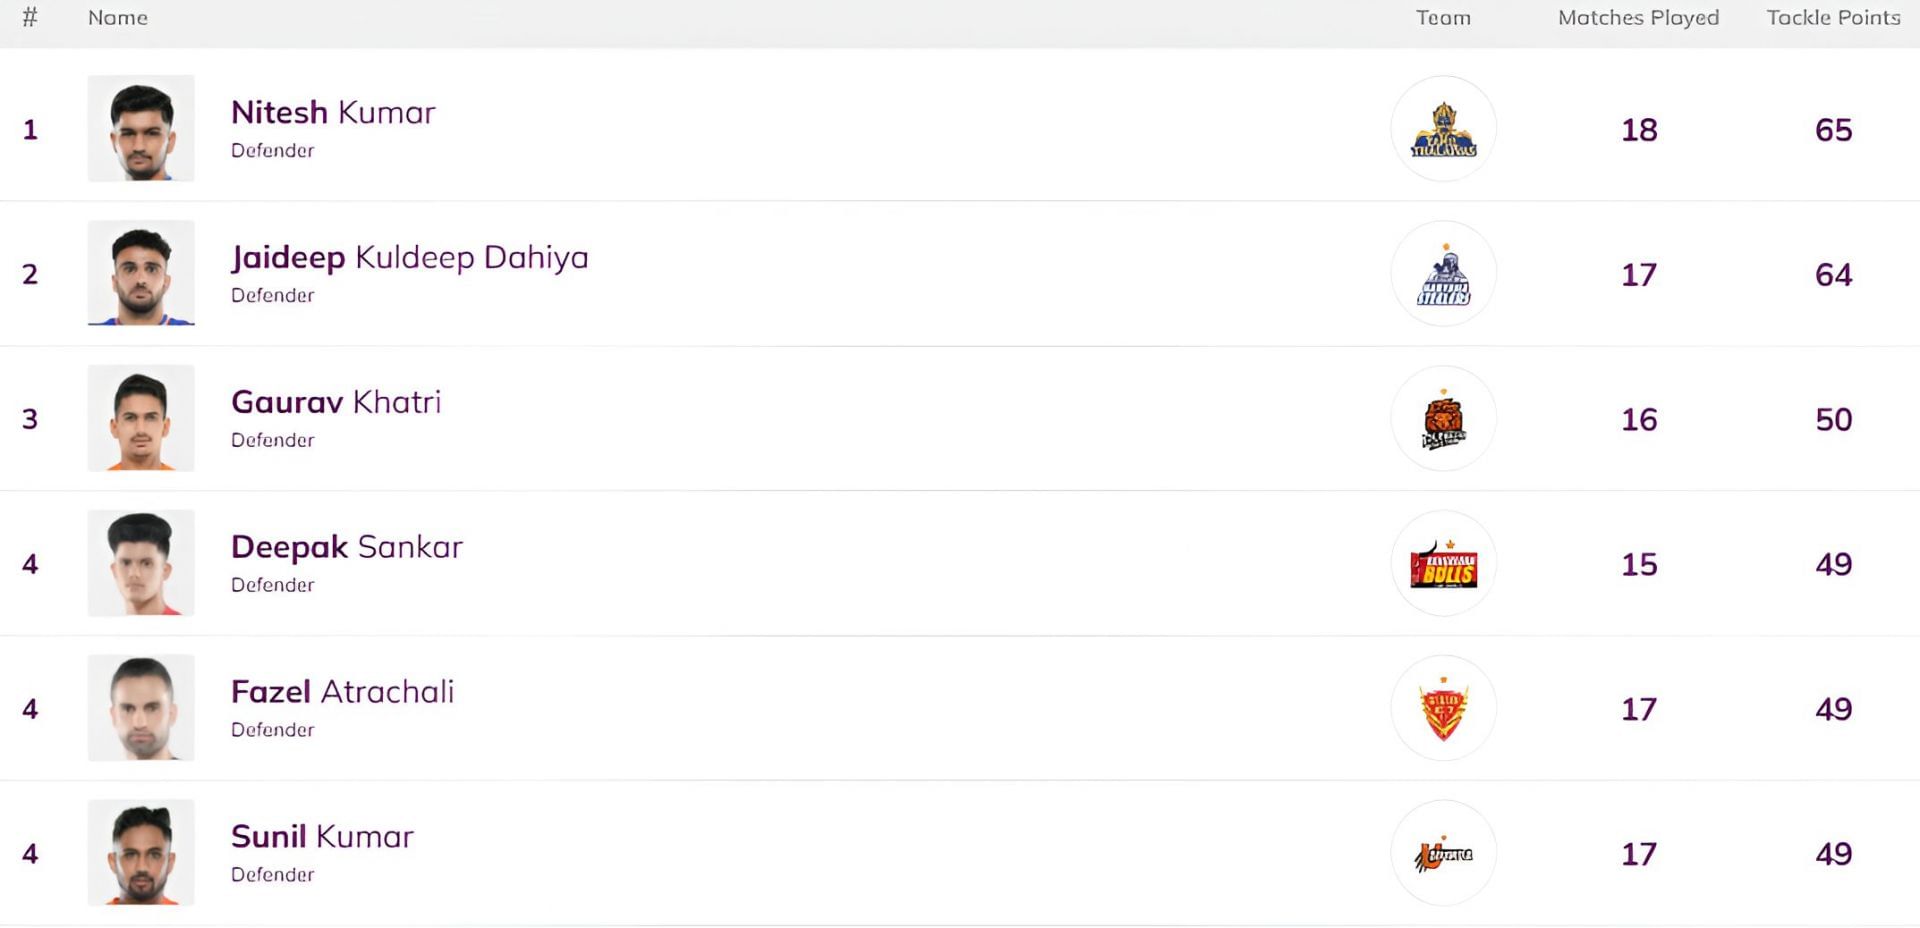Open Jaideep Kuldeep Dahiya's player photo

coord(141,274)
